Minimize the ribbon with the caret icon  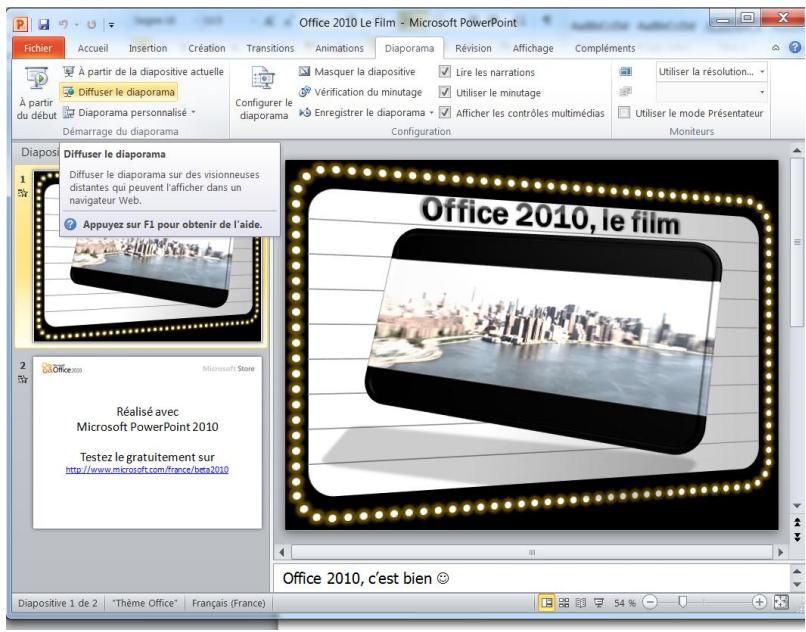click(776, 48)
